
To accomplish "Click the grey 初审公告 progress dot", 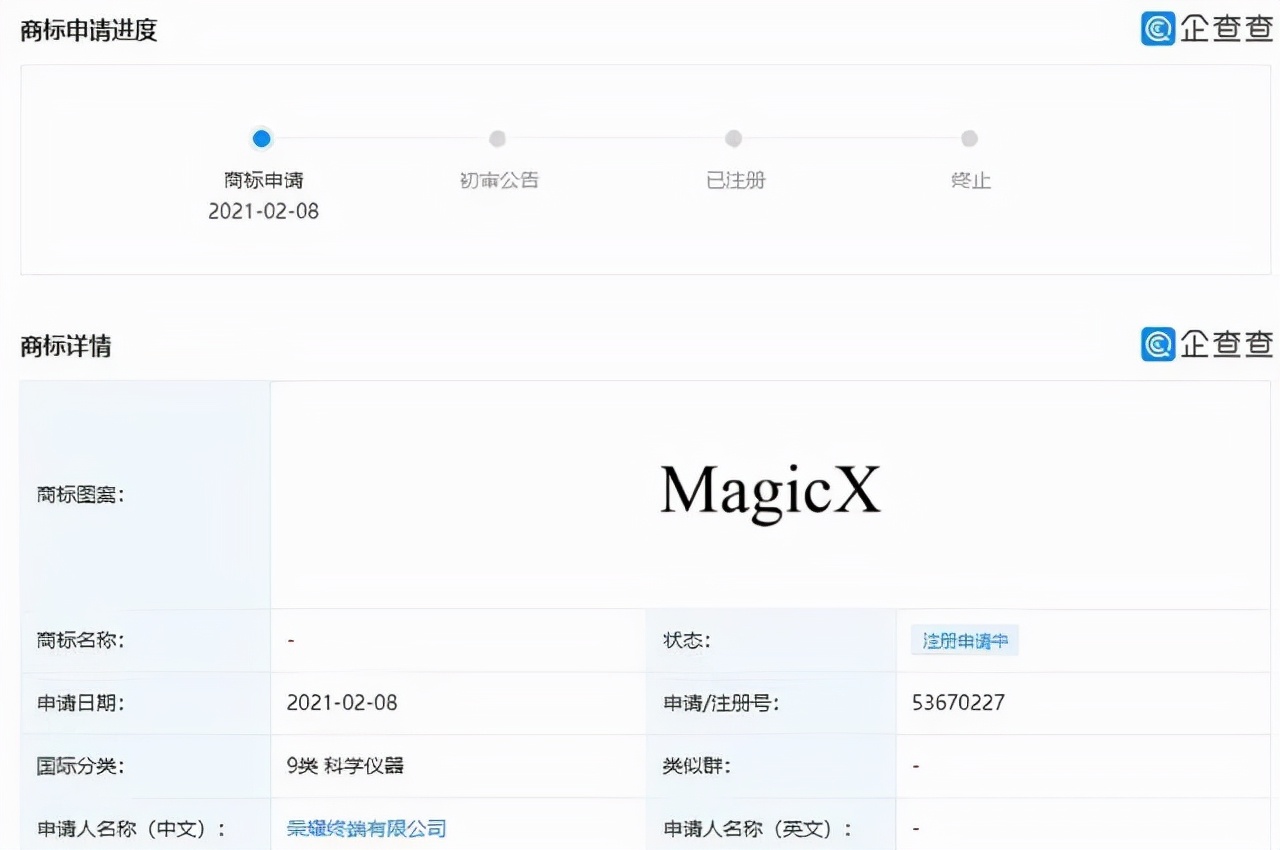I will [497, 139].
